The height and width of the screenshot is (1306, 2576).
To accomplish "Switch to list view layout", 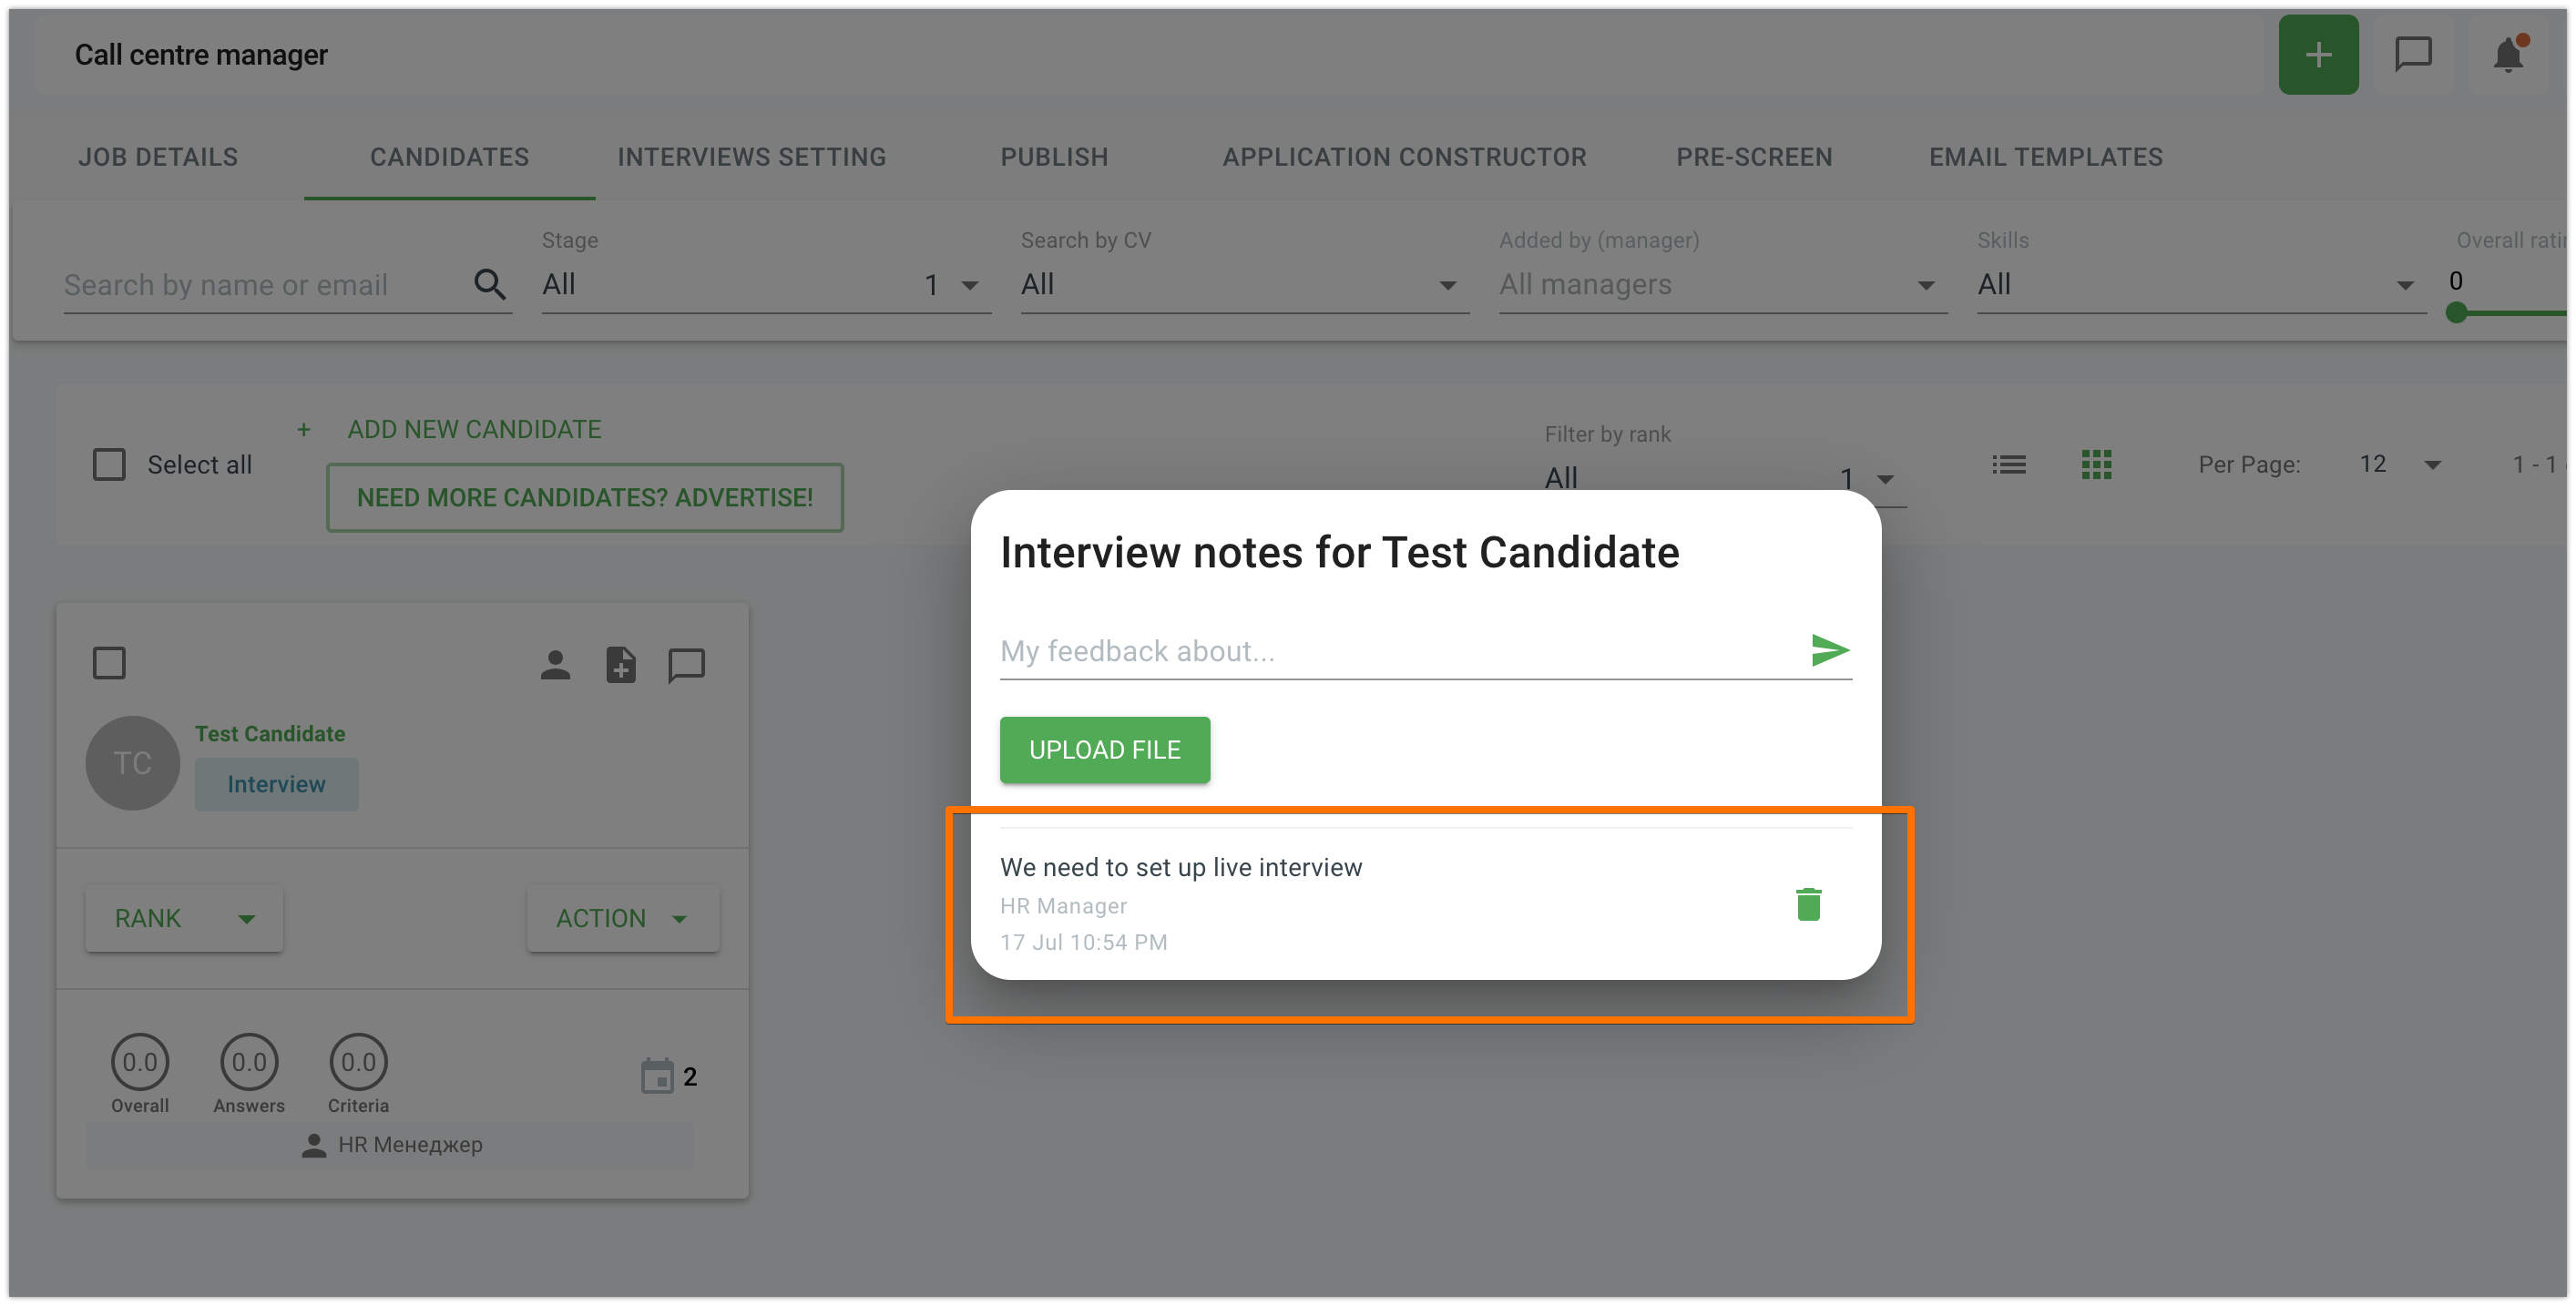I will pos(2008,464).
